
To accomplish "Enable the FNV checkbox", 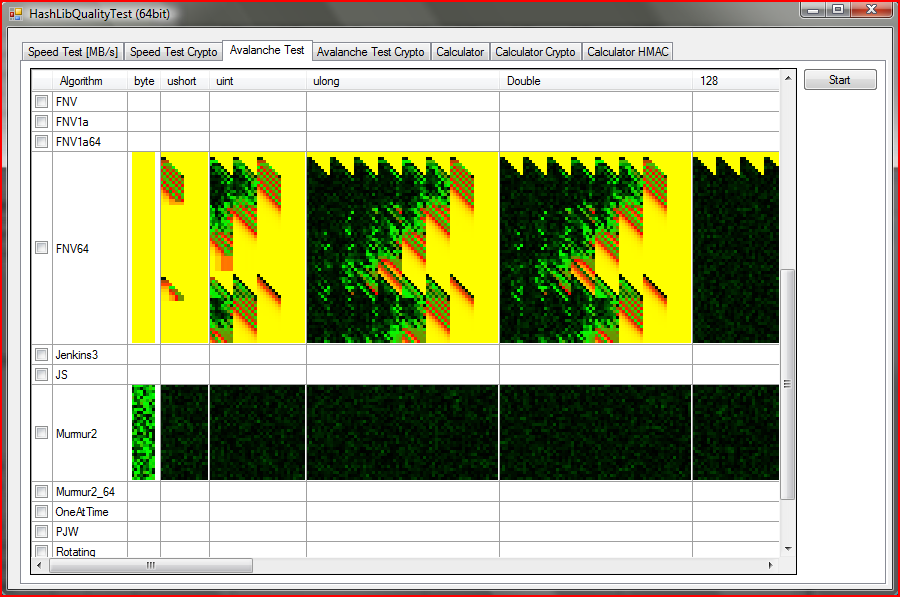I will (x=41, y=102).
